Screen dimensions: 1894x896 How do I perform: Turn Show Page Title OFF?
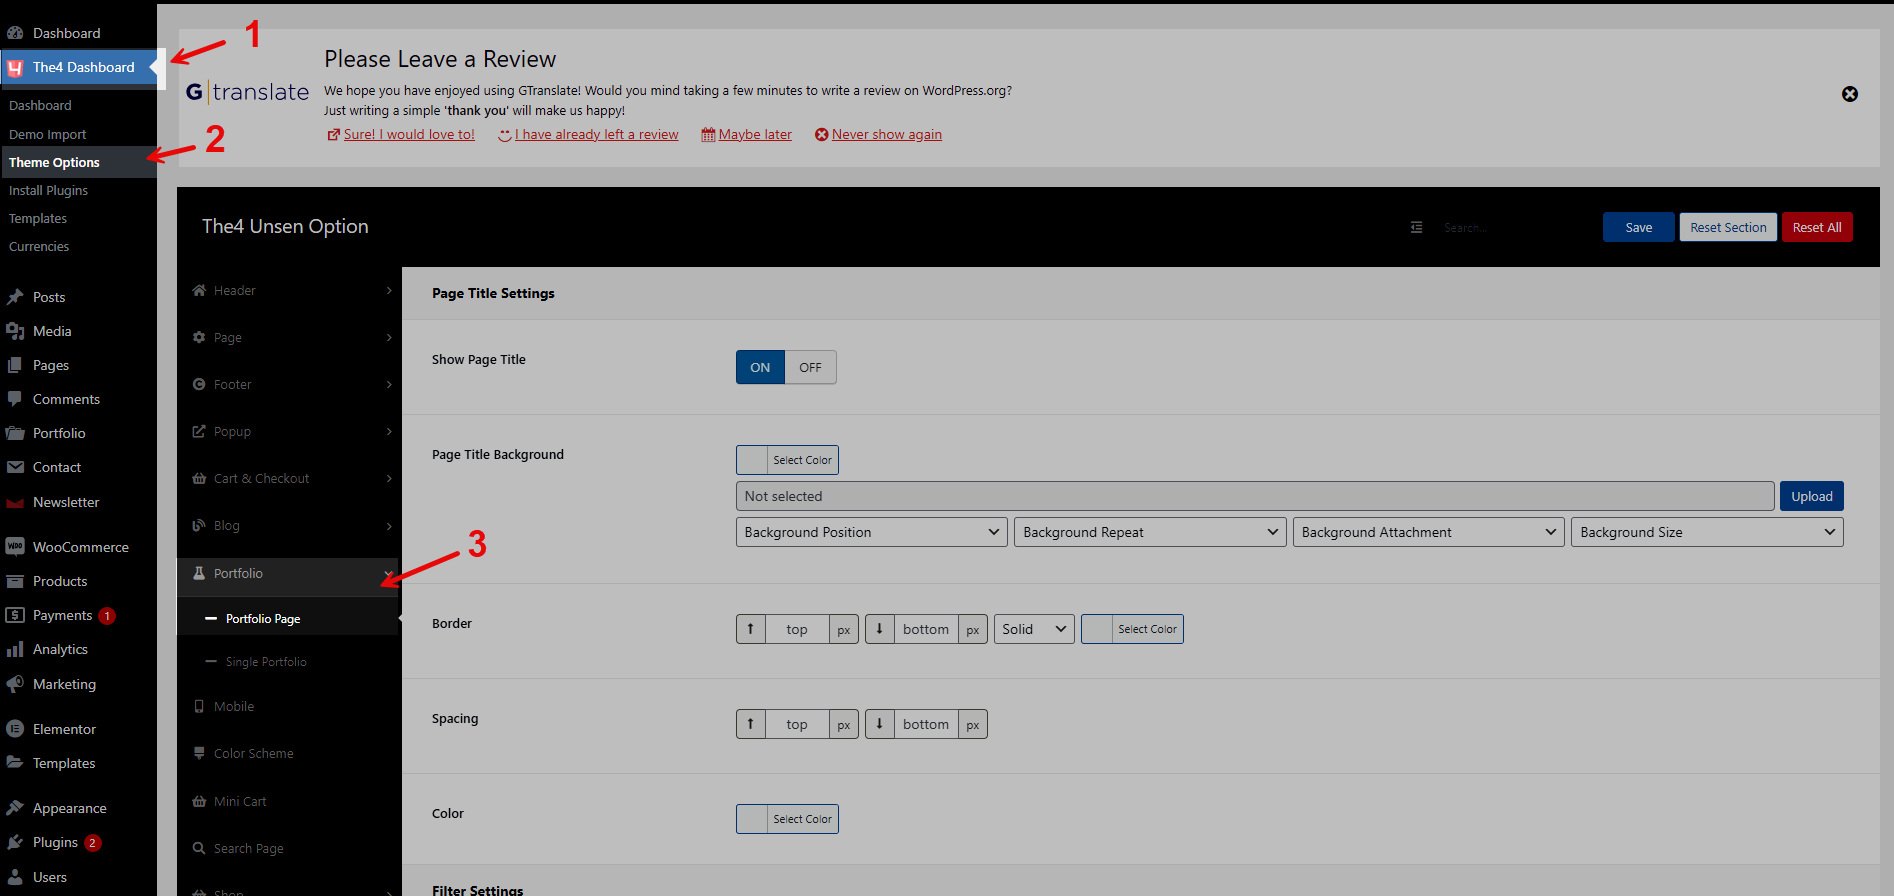coord(810,367)
